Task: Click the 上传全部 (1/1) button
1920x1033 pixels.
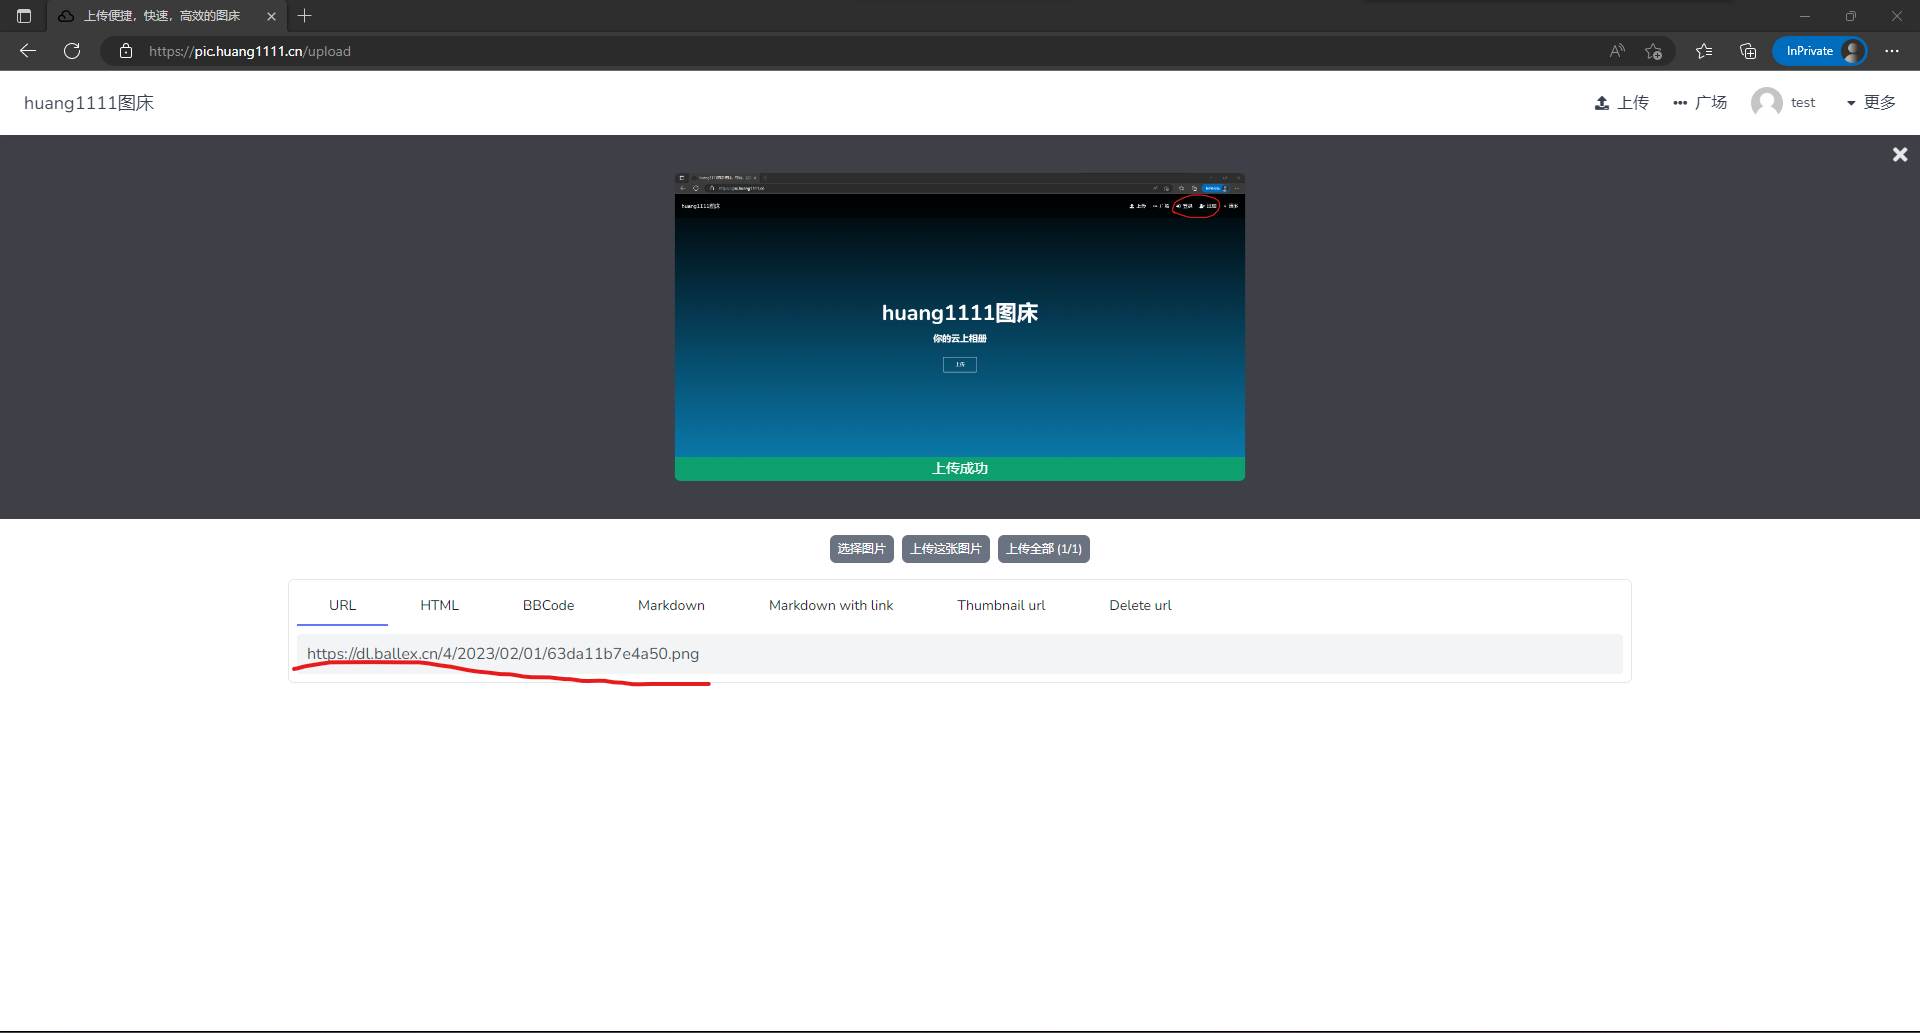Action: pyautogui.click(x=1043, y=549)
